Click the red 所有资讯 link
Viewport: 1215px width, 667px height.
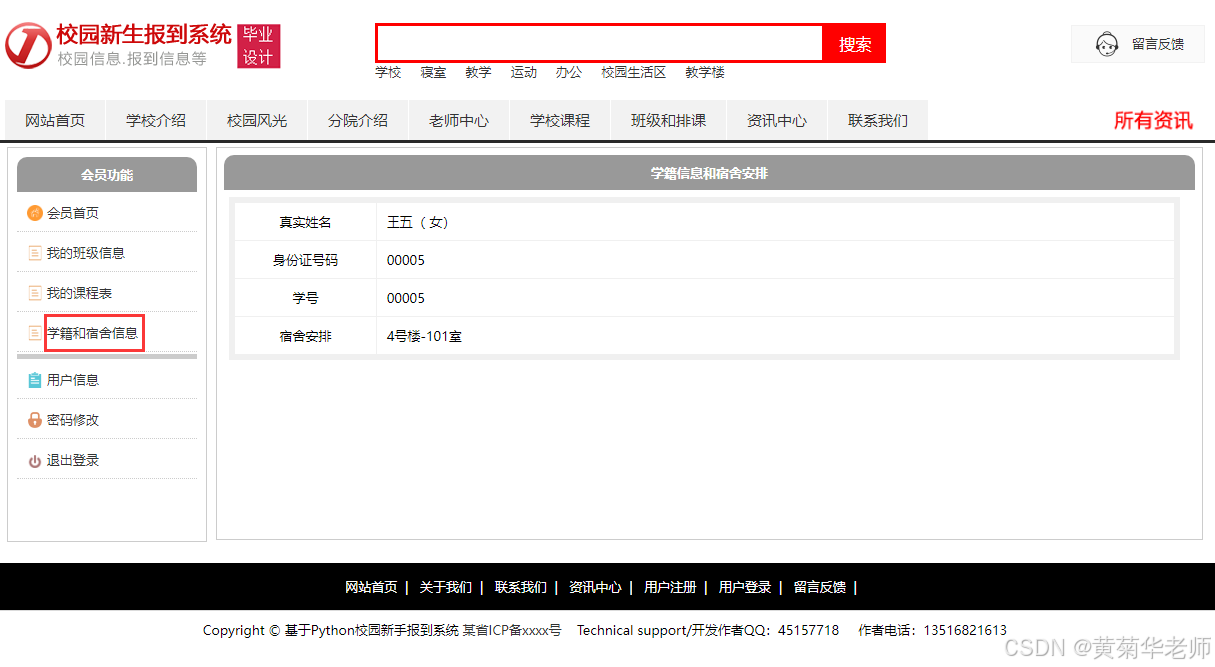tap(1153, 120)
